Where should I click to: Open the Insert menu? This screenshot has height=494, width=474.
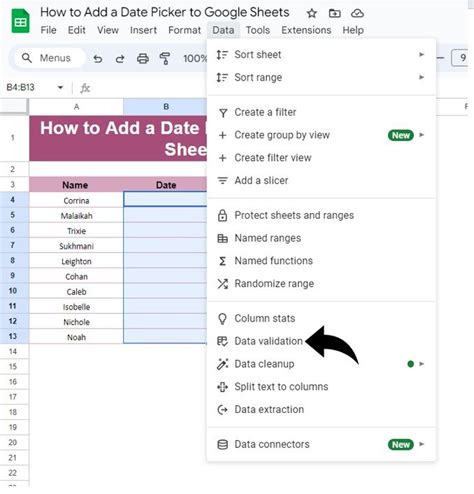click(143, 30)
